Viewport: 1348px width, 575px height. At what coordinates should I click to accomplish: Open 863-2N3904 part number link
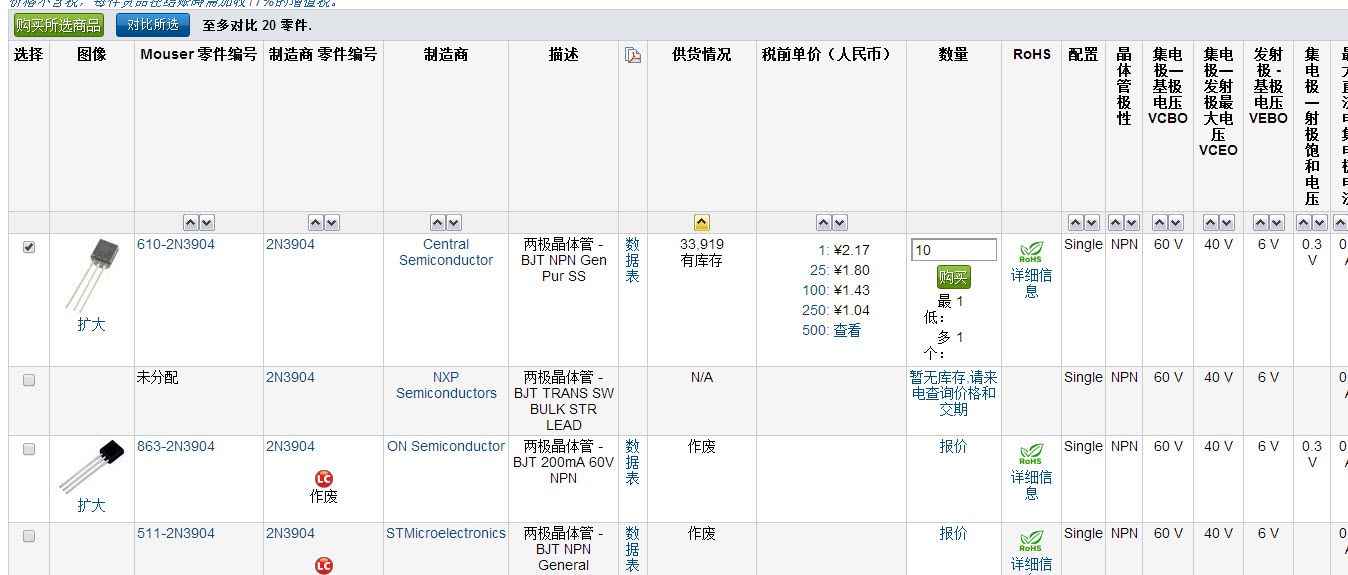(176, 447)
